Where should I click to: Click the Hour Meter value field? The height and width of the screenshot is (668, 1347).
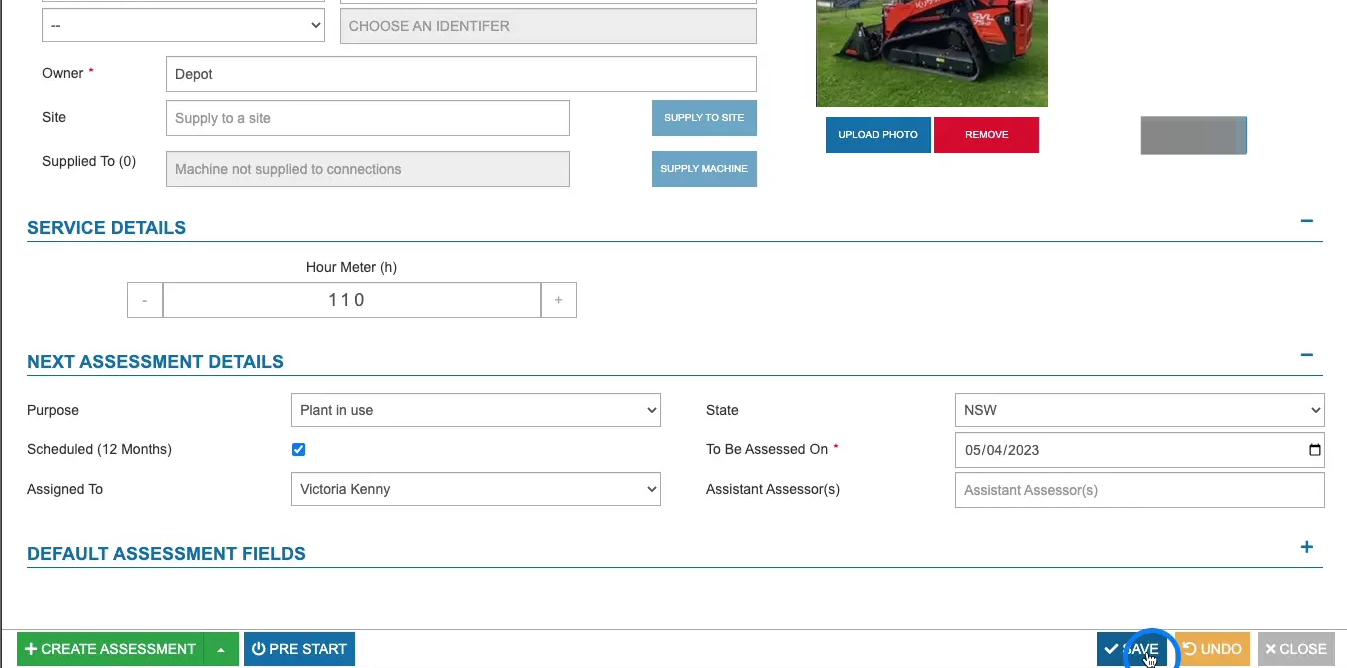click(x=352, y=300)
